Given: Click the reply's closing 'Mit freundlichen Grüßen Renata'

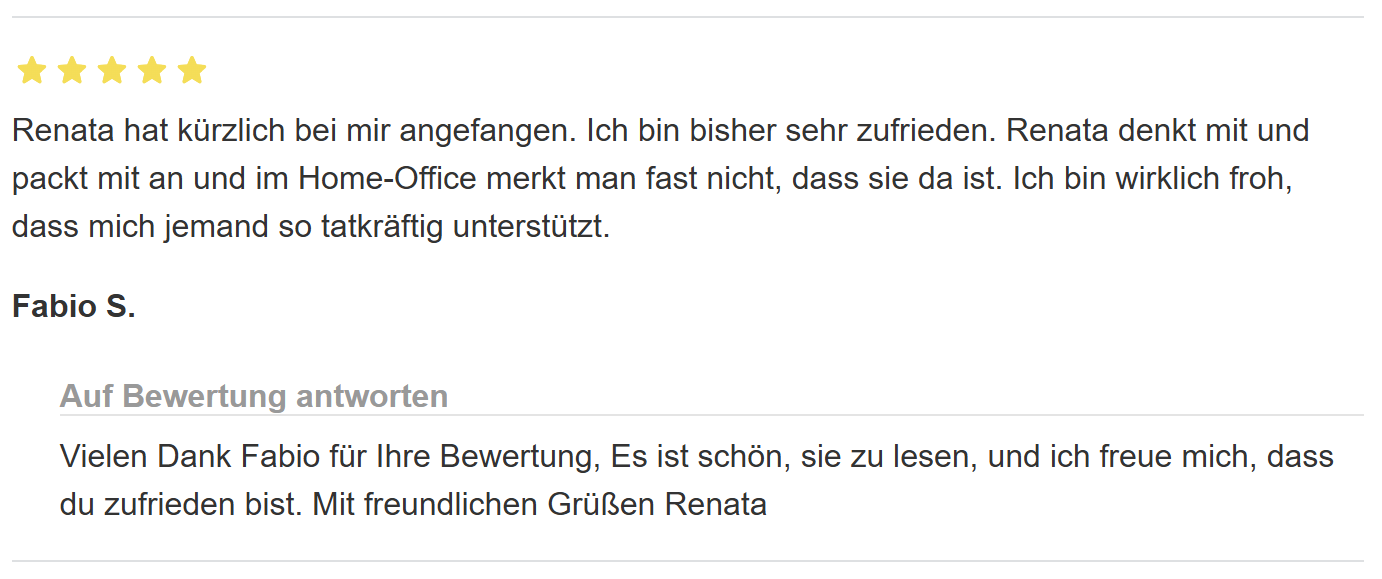Looking at the screenshot, I should pos(539,504).
